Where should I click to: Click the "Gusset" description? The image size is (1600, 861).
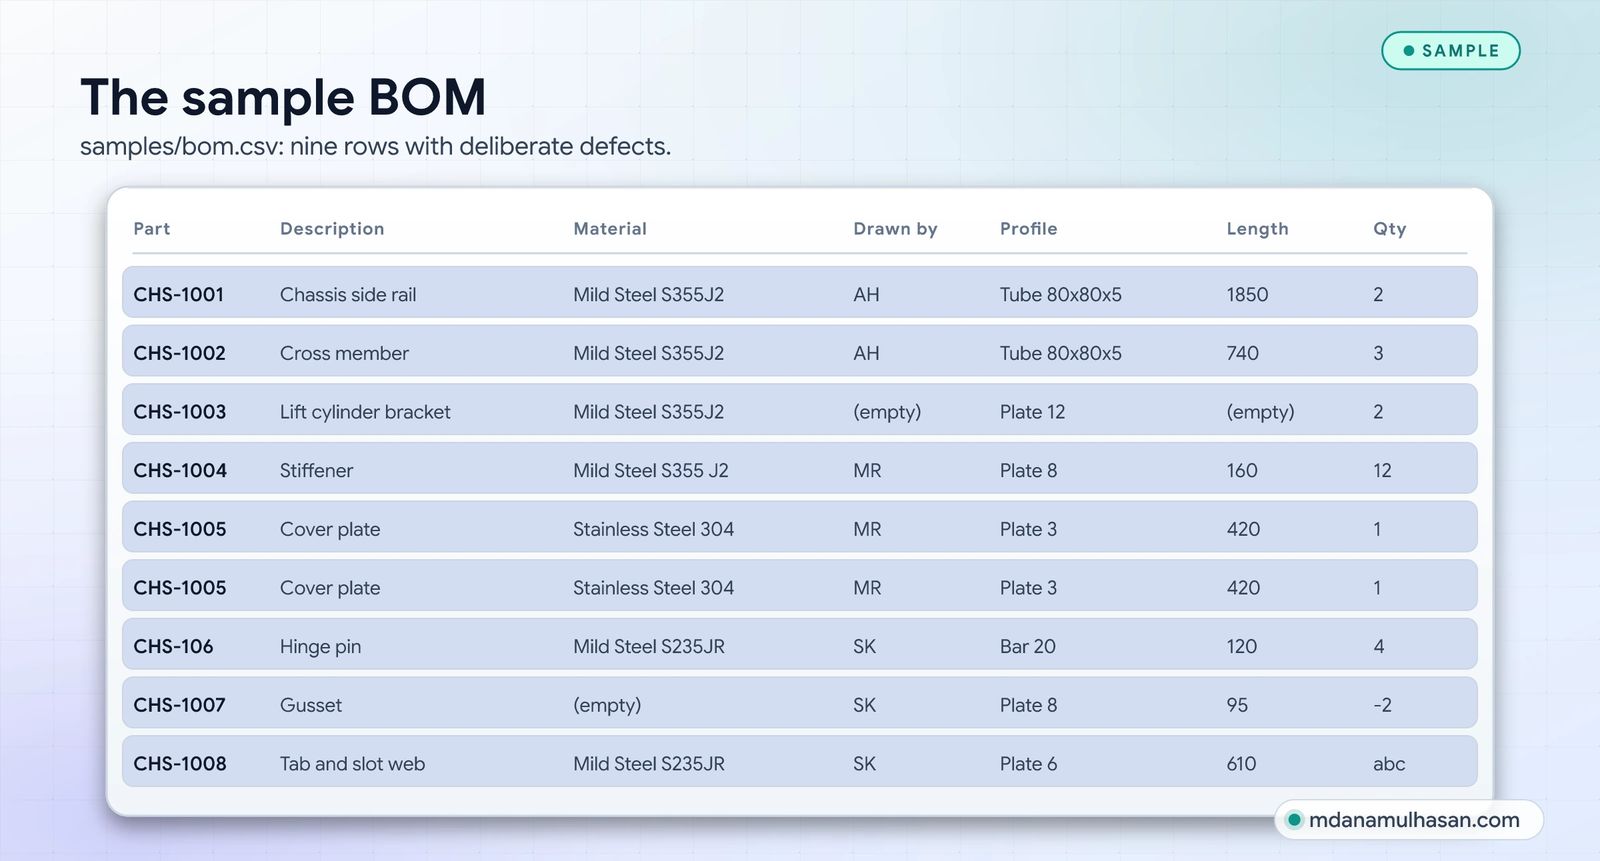pyautogui.click(x=310, y=706)
